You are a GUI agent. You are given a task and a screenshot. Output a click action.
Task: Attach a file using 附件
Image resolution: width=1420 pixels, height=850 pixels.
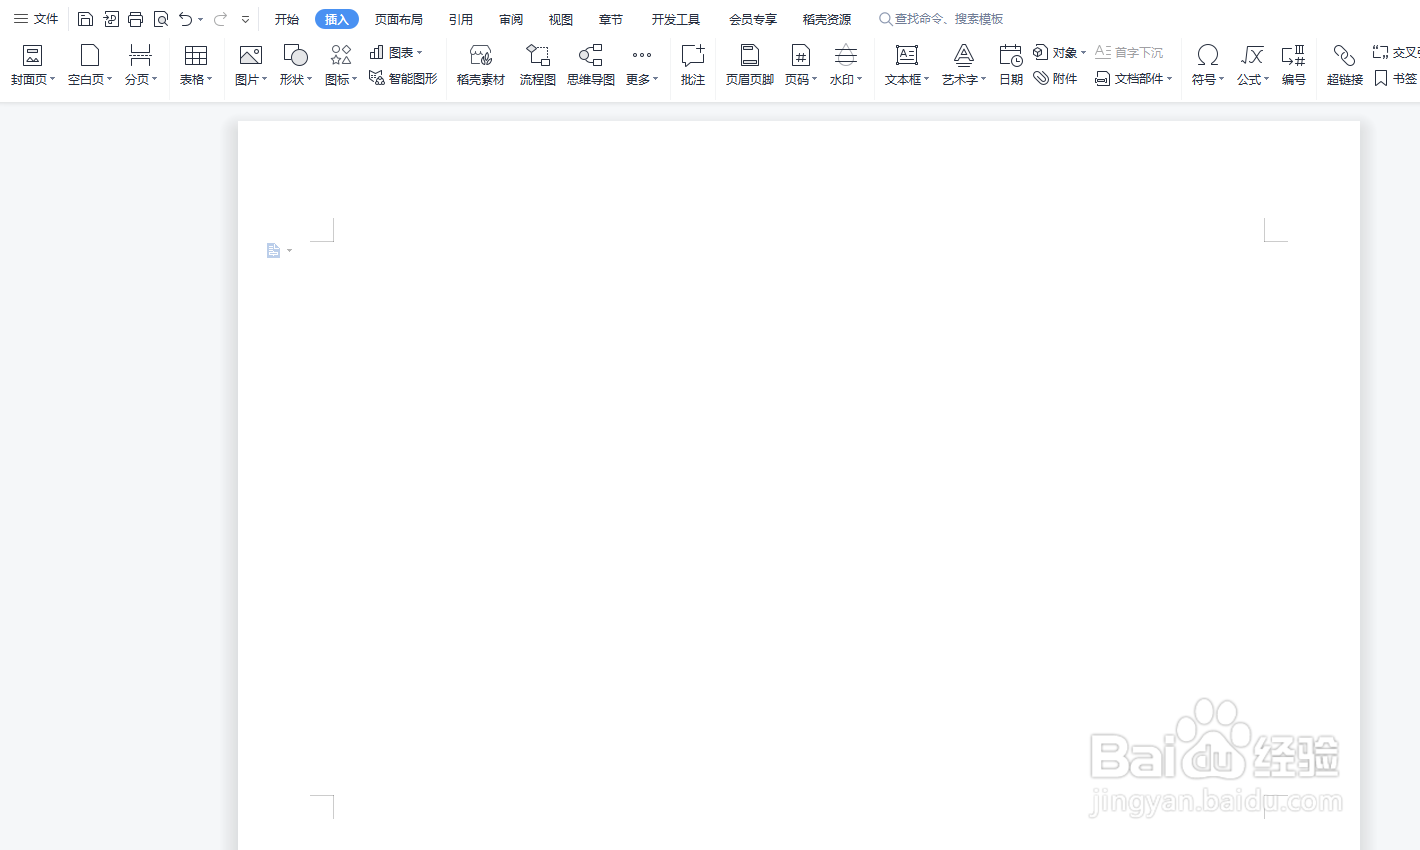point(1056,78)
